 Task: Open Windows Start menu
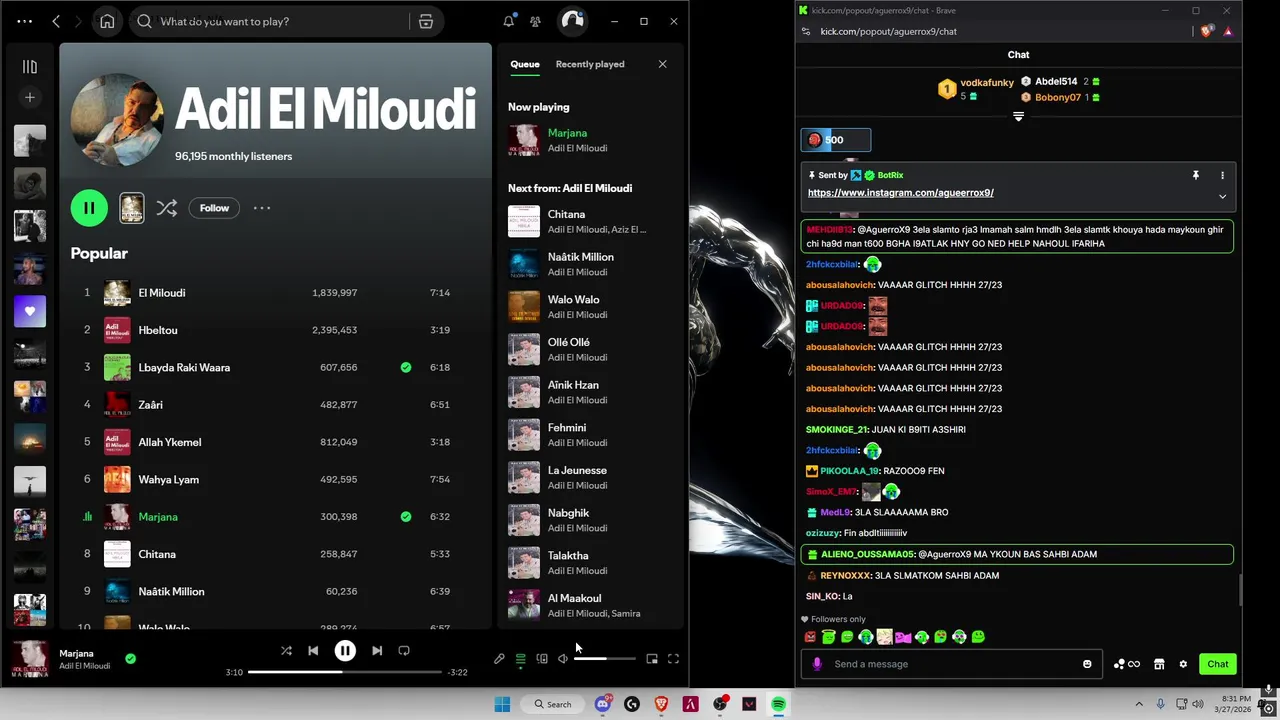502,704
